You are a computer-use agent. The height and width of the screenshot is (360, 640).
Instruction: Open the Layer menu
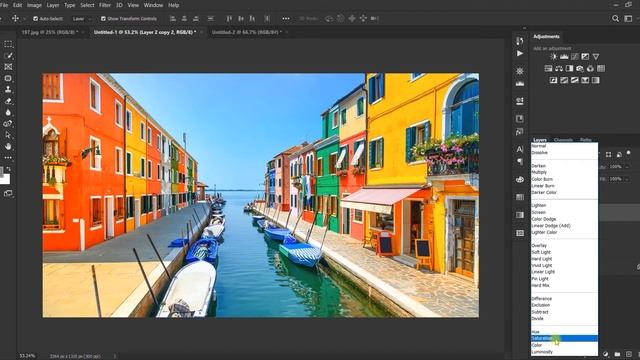(53, 5)
